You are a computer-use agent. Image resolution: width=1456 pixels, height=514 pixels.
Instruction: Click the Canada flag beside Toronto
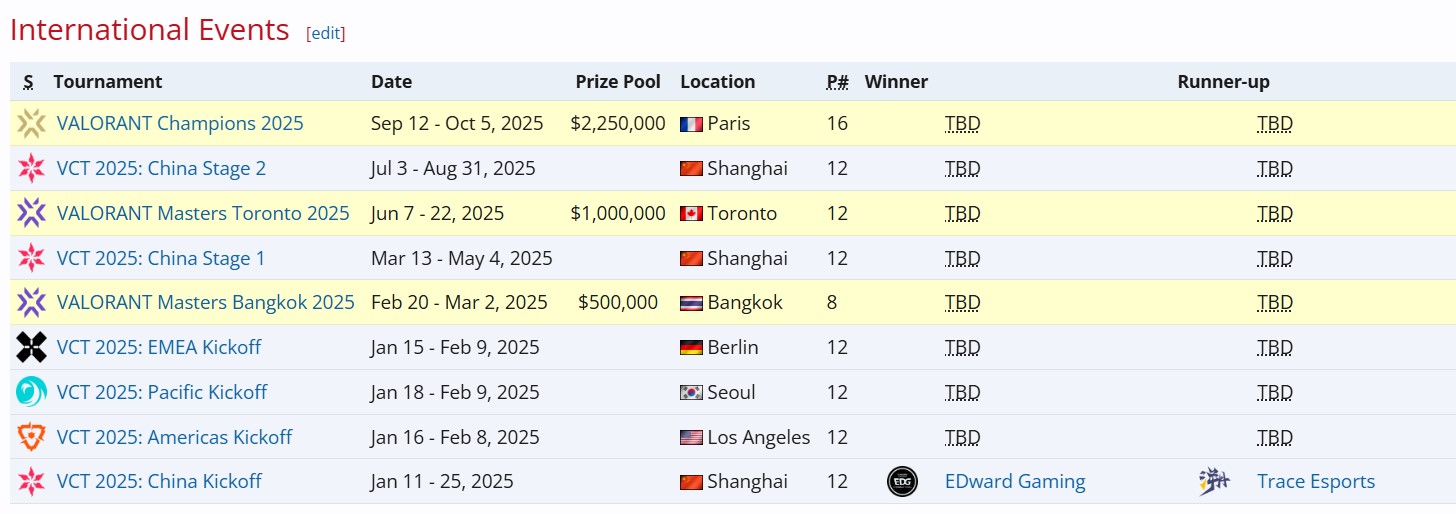[691, 213]
